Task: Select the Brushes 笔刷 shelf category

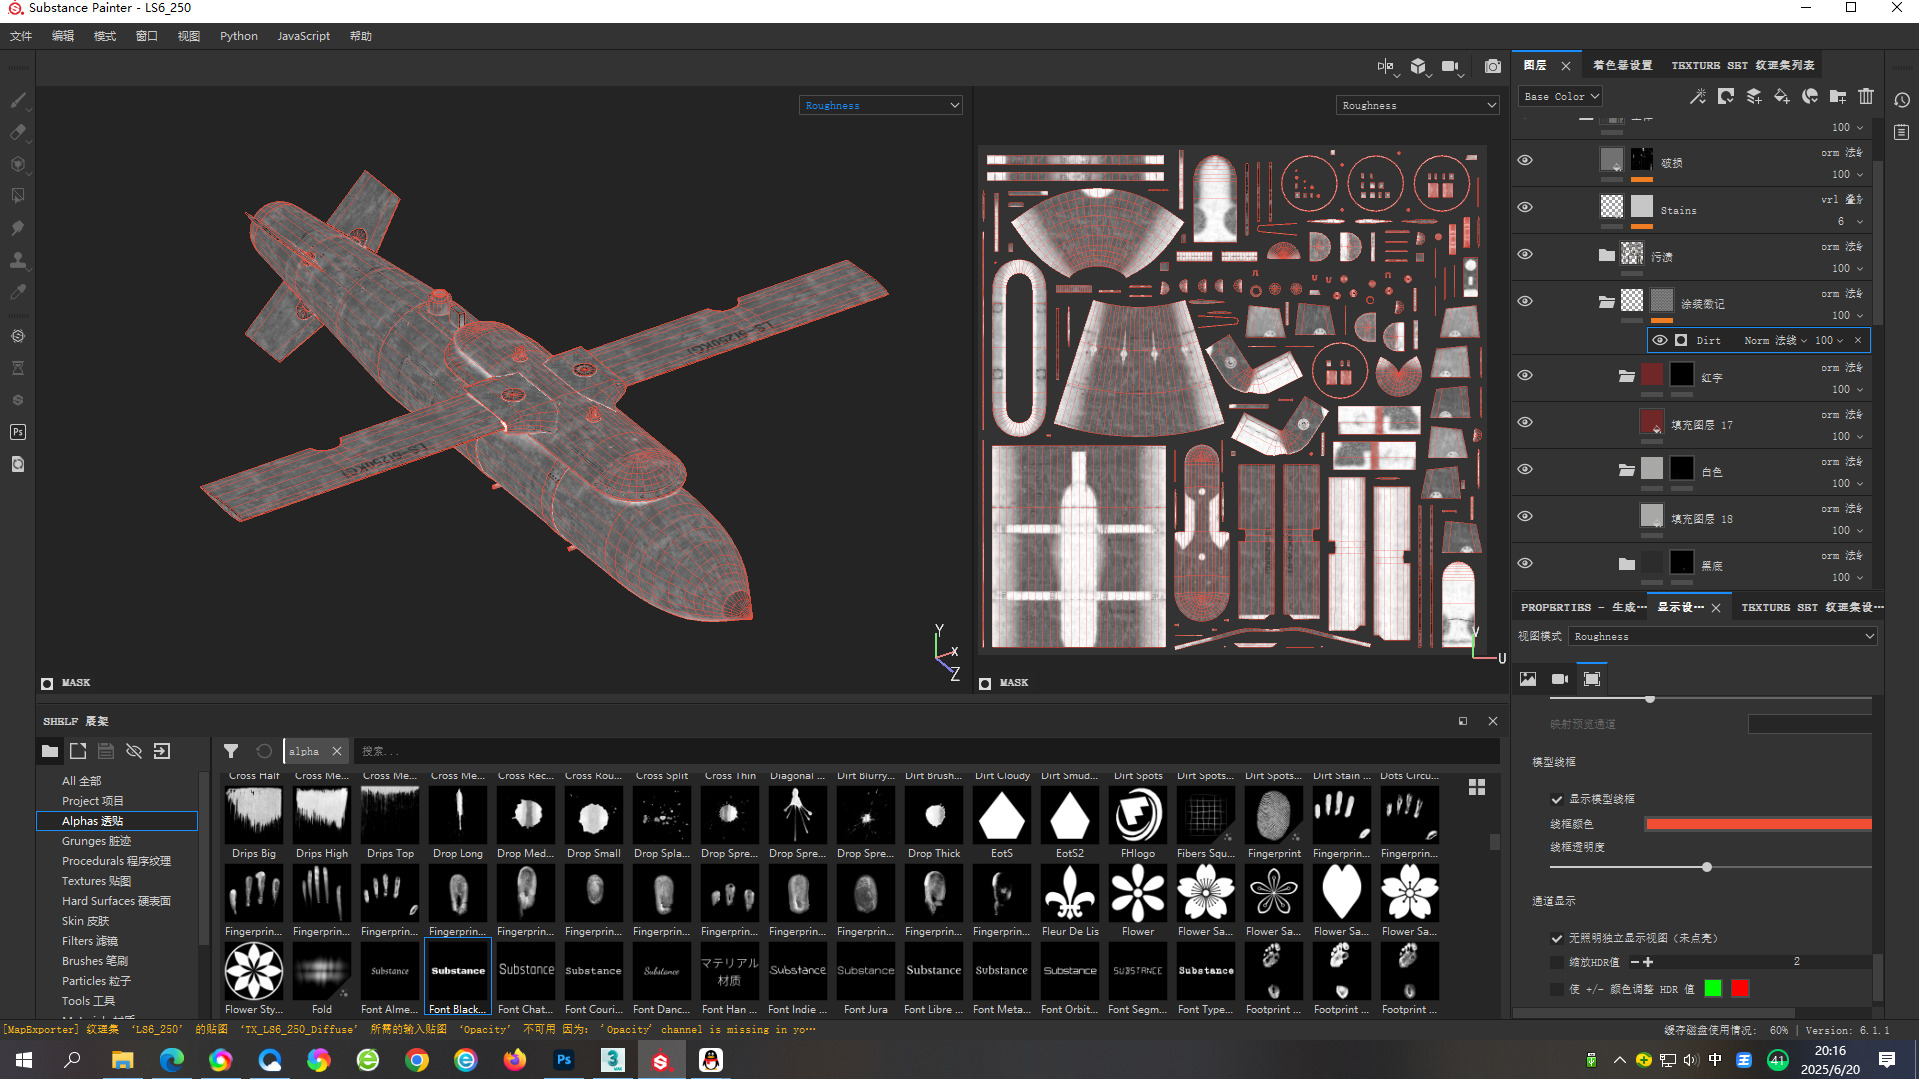Action: (x=95, y=961)
